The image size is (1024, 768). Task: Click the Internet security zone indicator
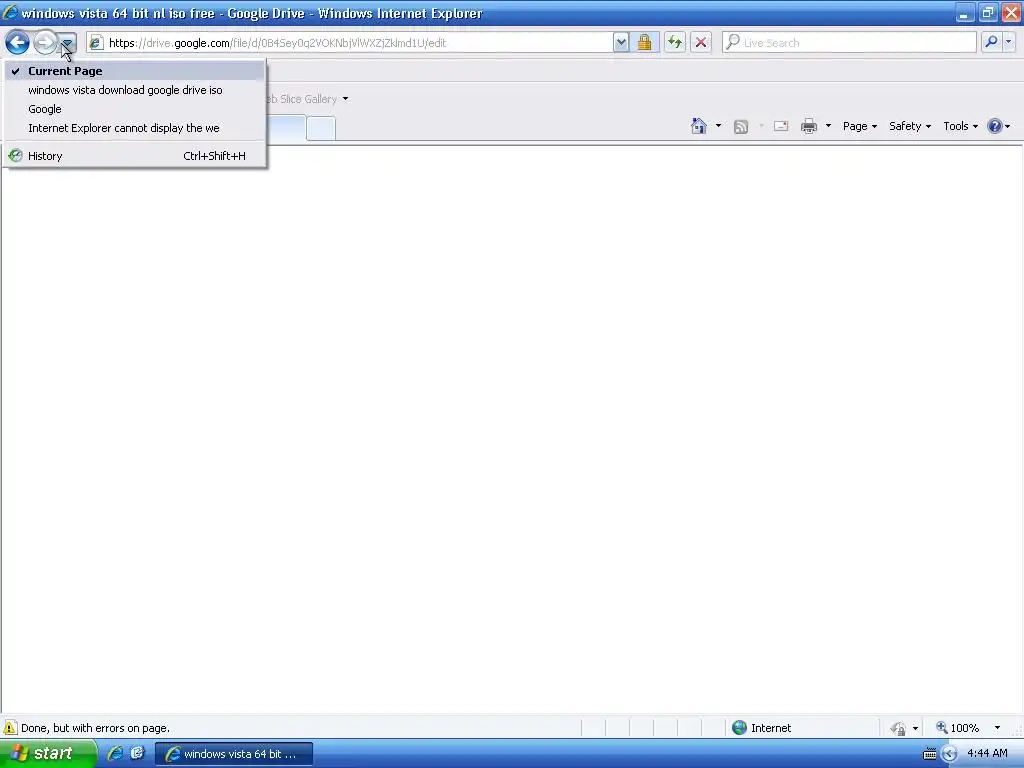761,728
